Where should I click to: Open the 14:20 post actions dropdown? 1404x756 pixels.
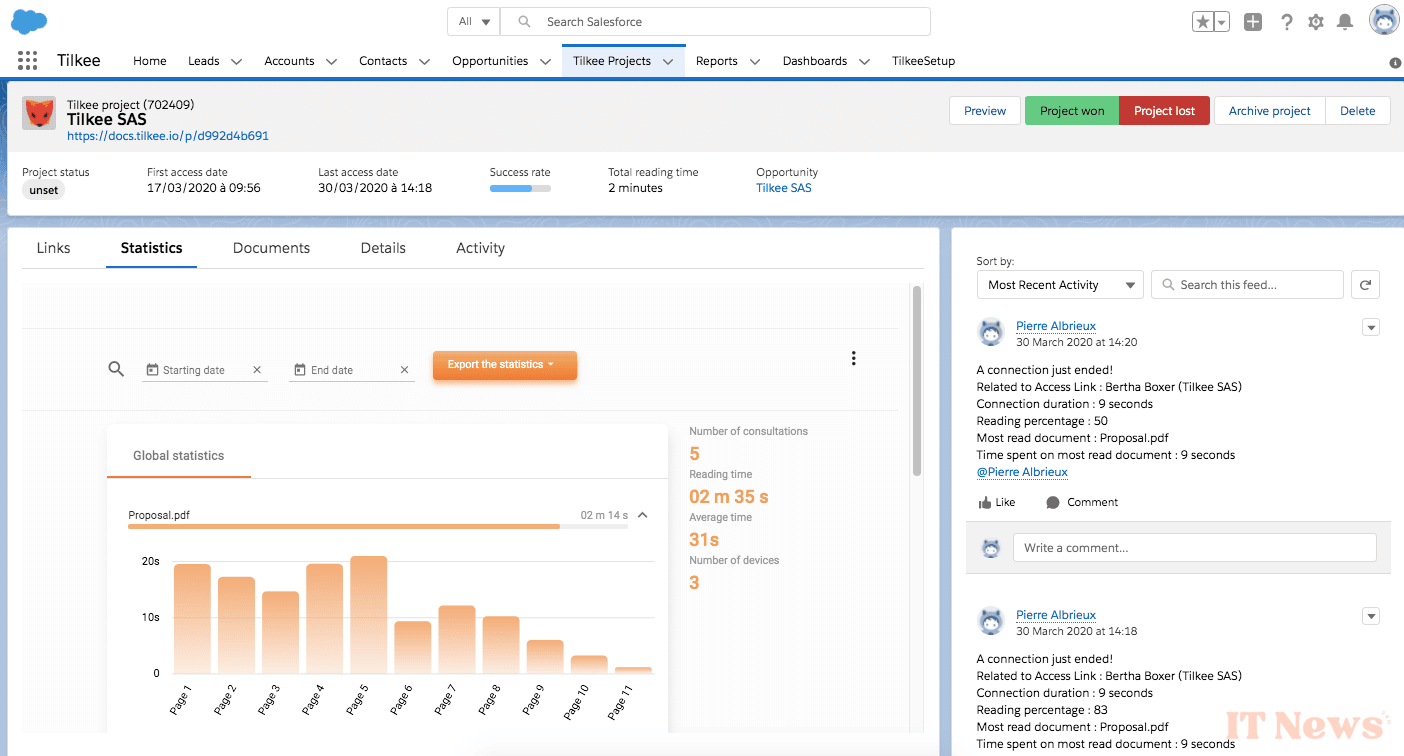[1371, 327]
